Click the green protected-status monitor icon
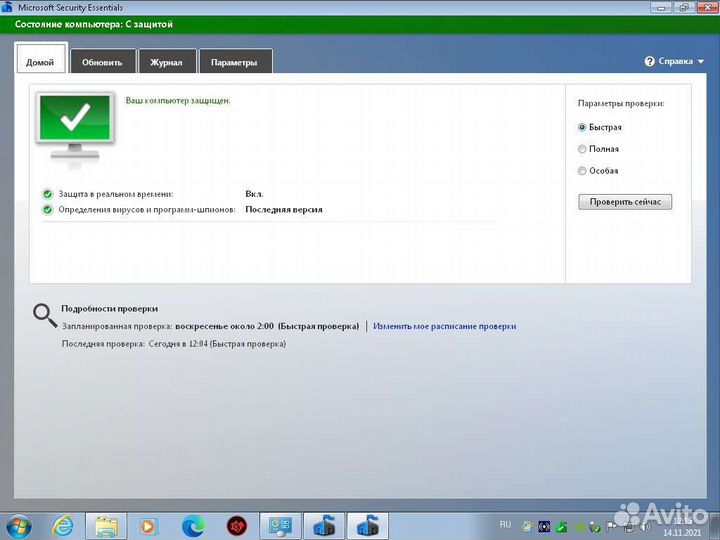 pyautogui.click(x=74, y=125)
